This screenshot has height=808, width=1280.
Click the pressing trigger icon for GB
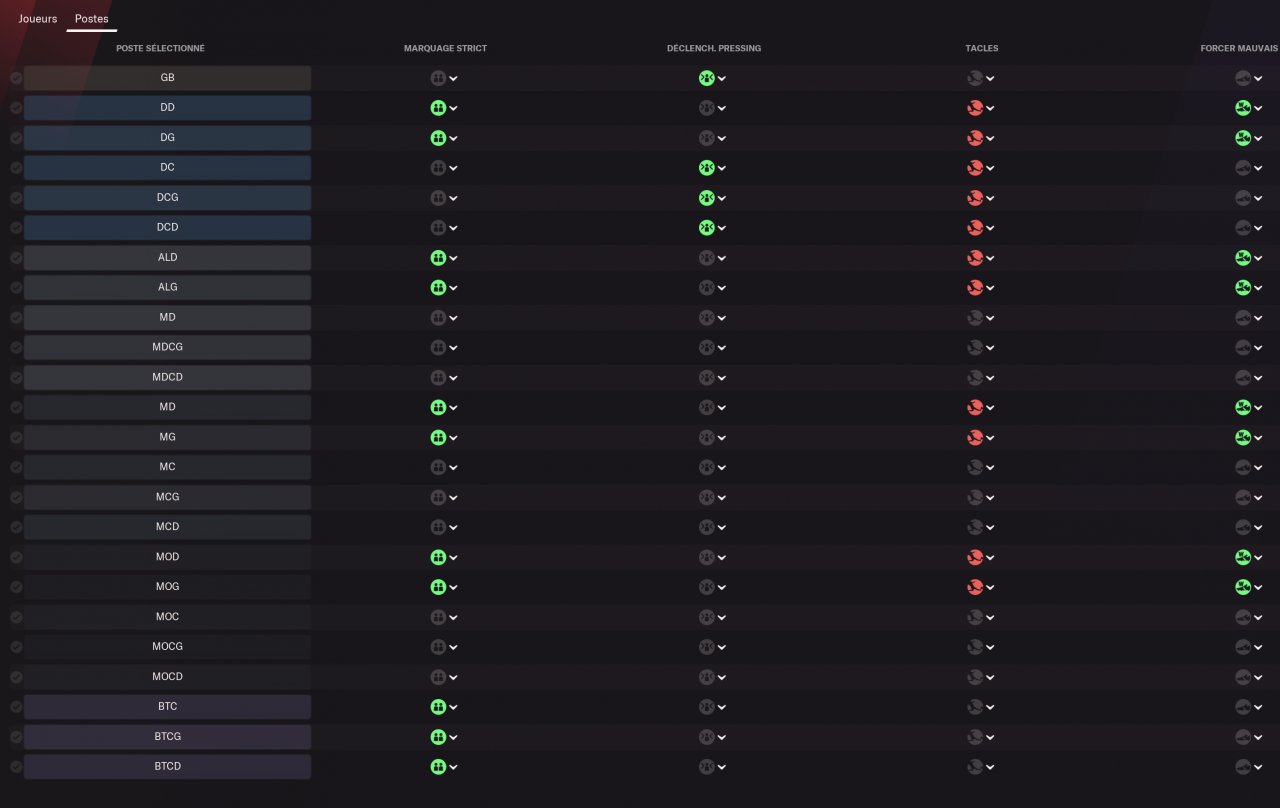[707, 78]
